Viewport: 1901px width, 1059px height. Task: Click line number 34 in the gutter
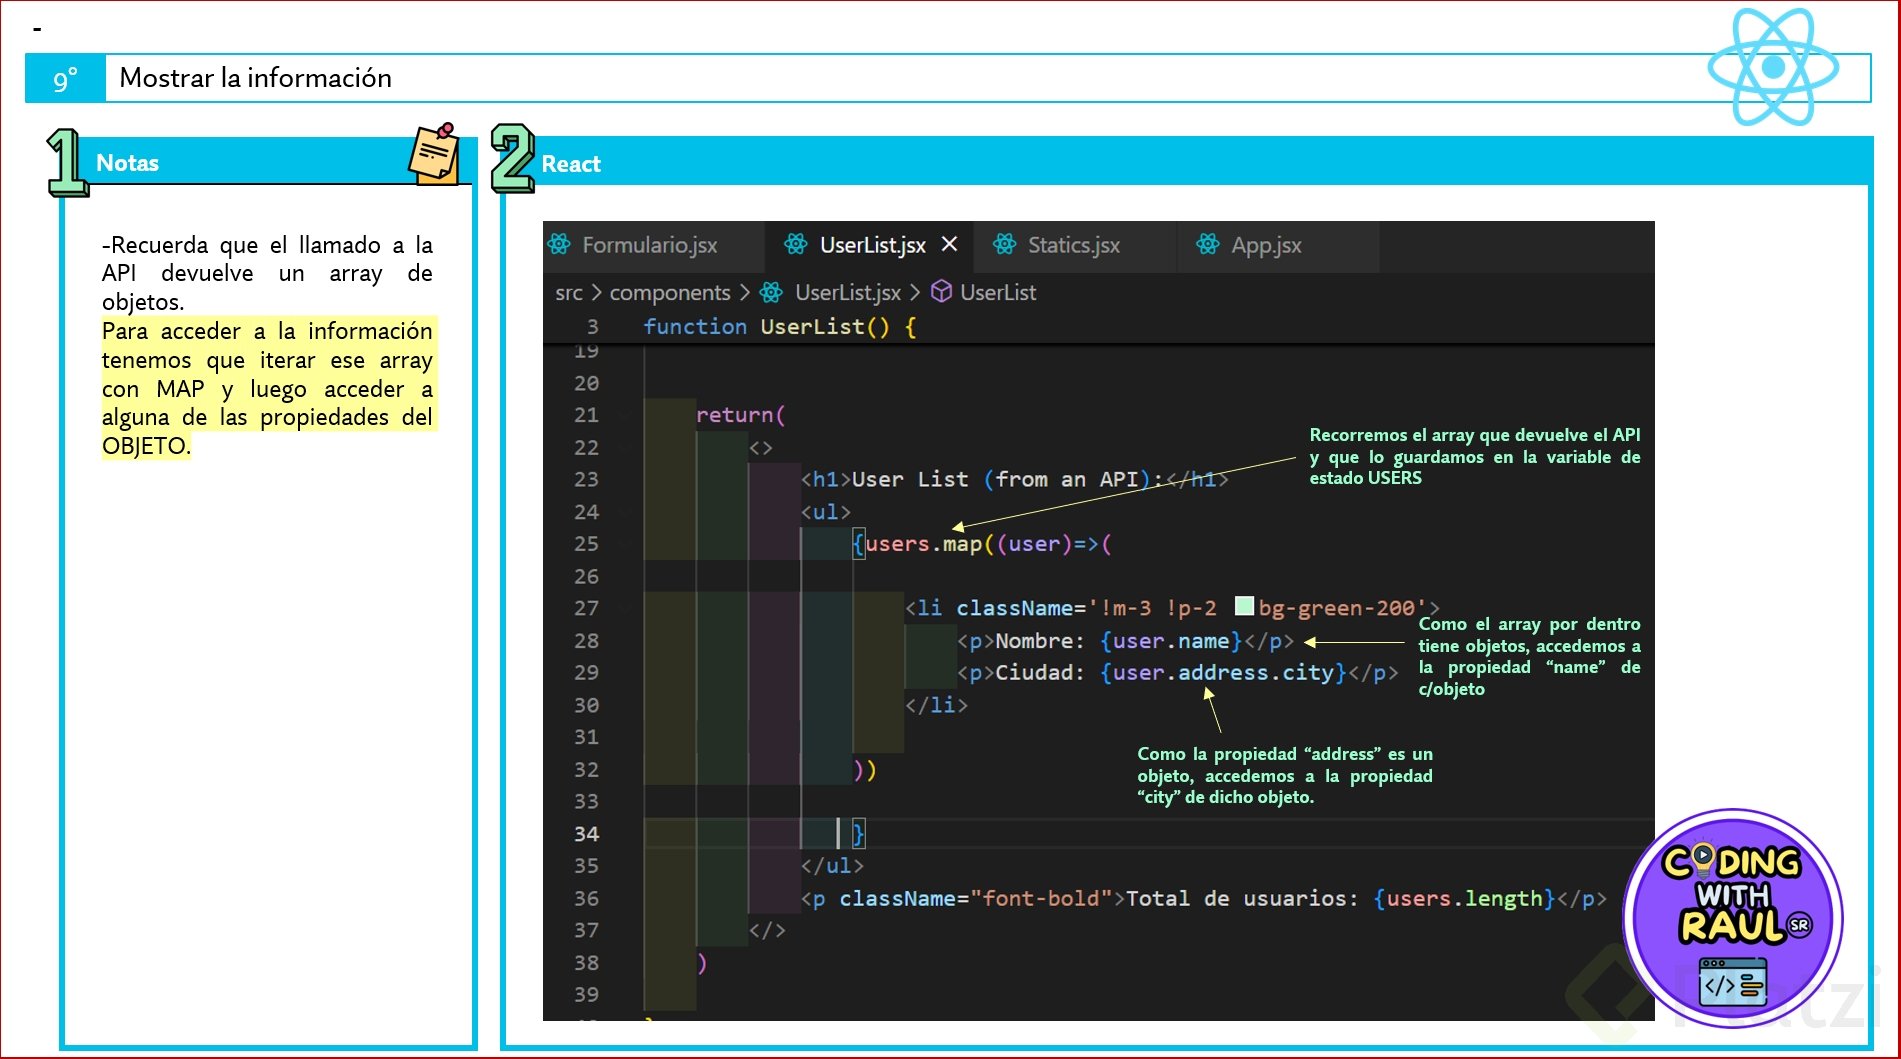(x=586, y=834)
